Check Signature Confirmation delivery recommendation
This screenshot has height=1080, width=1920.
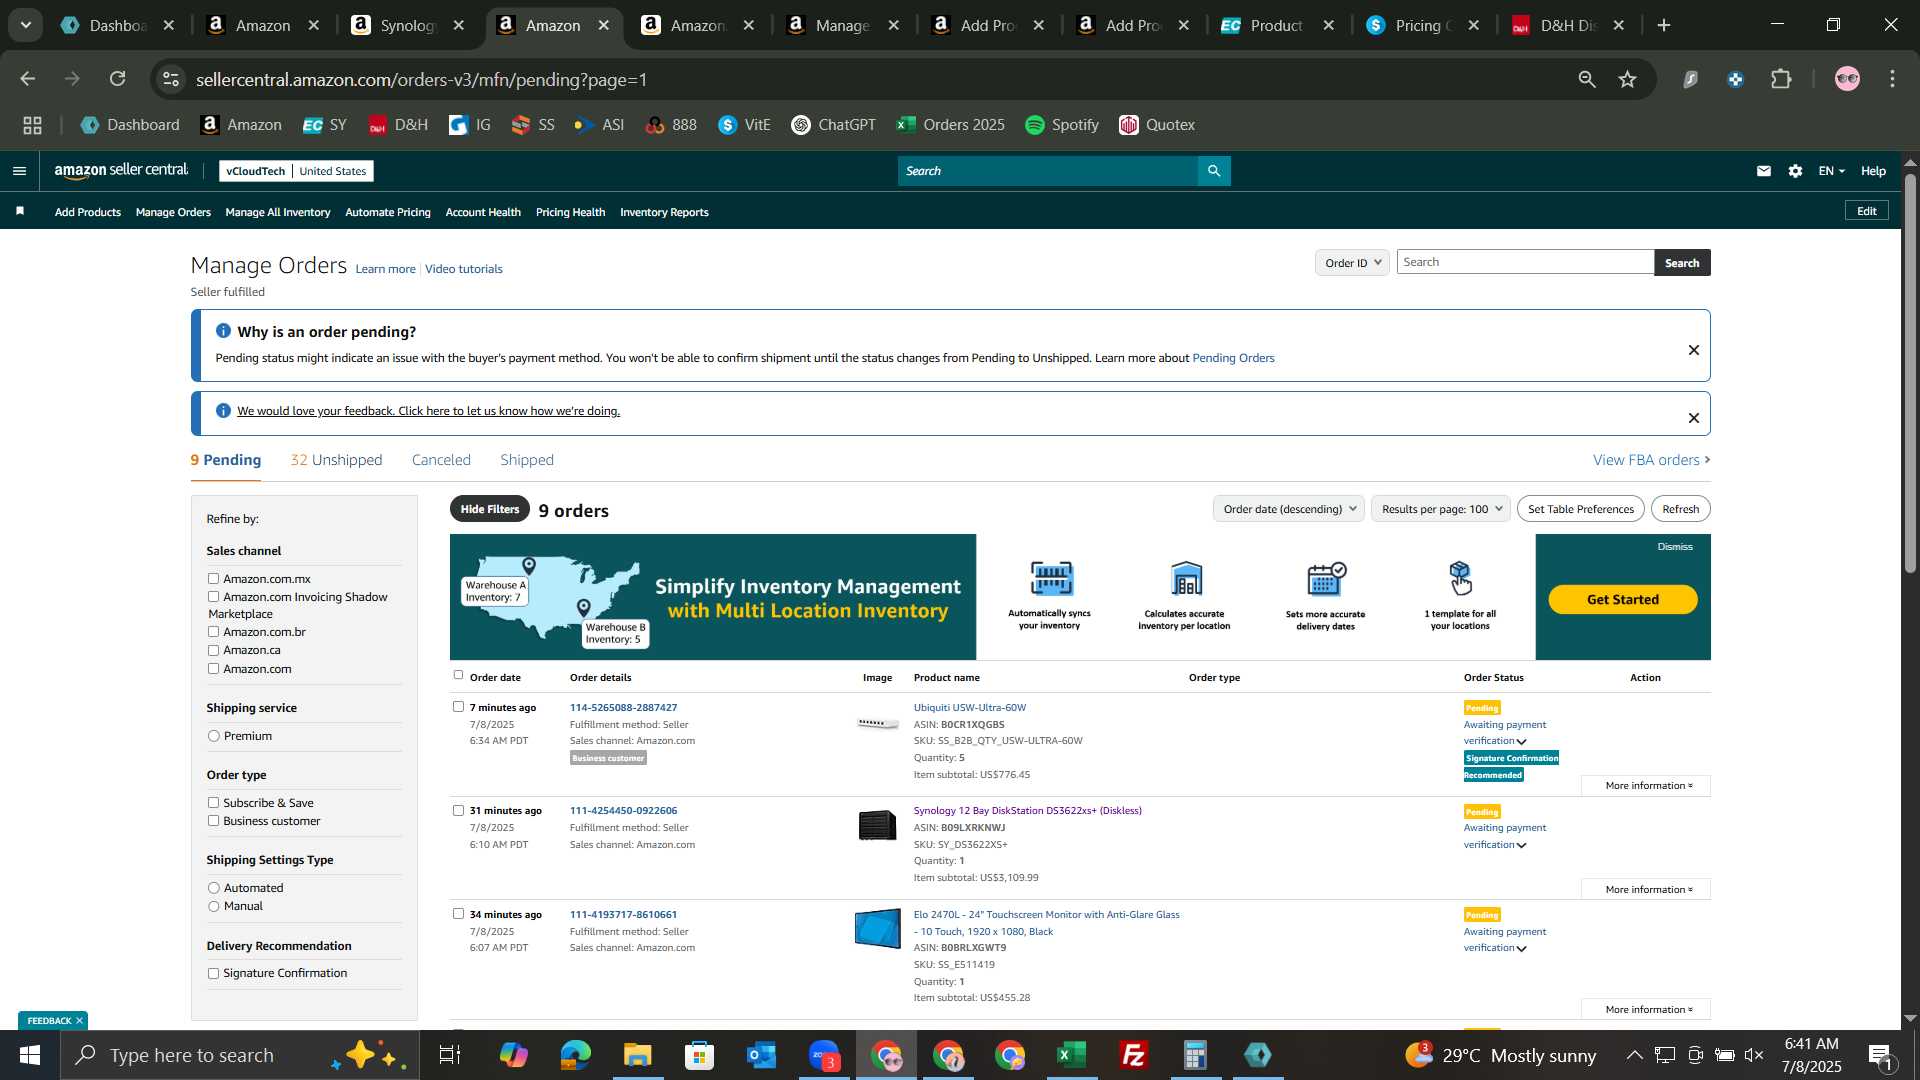pyautogui.click(x=213, y=973)
